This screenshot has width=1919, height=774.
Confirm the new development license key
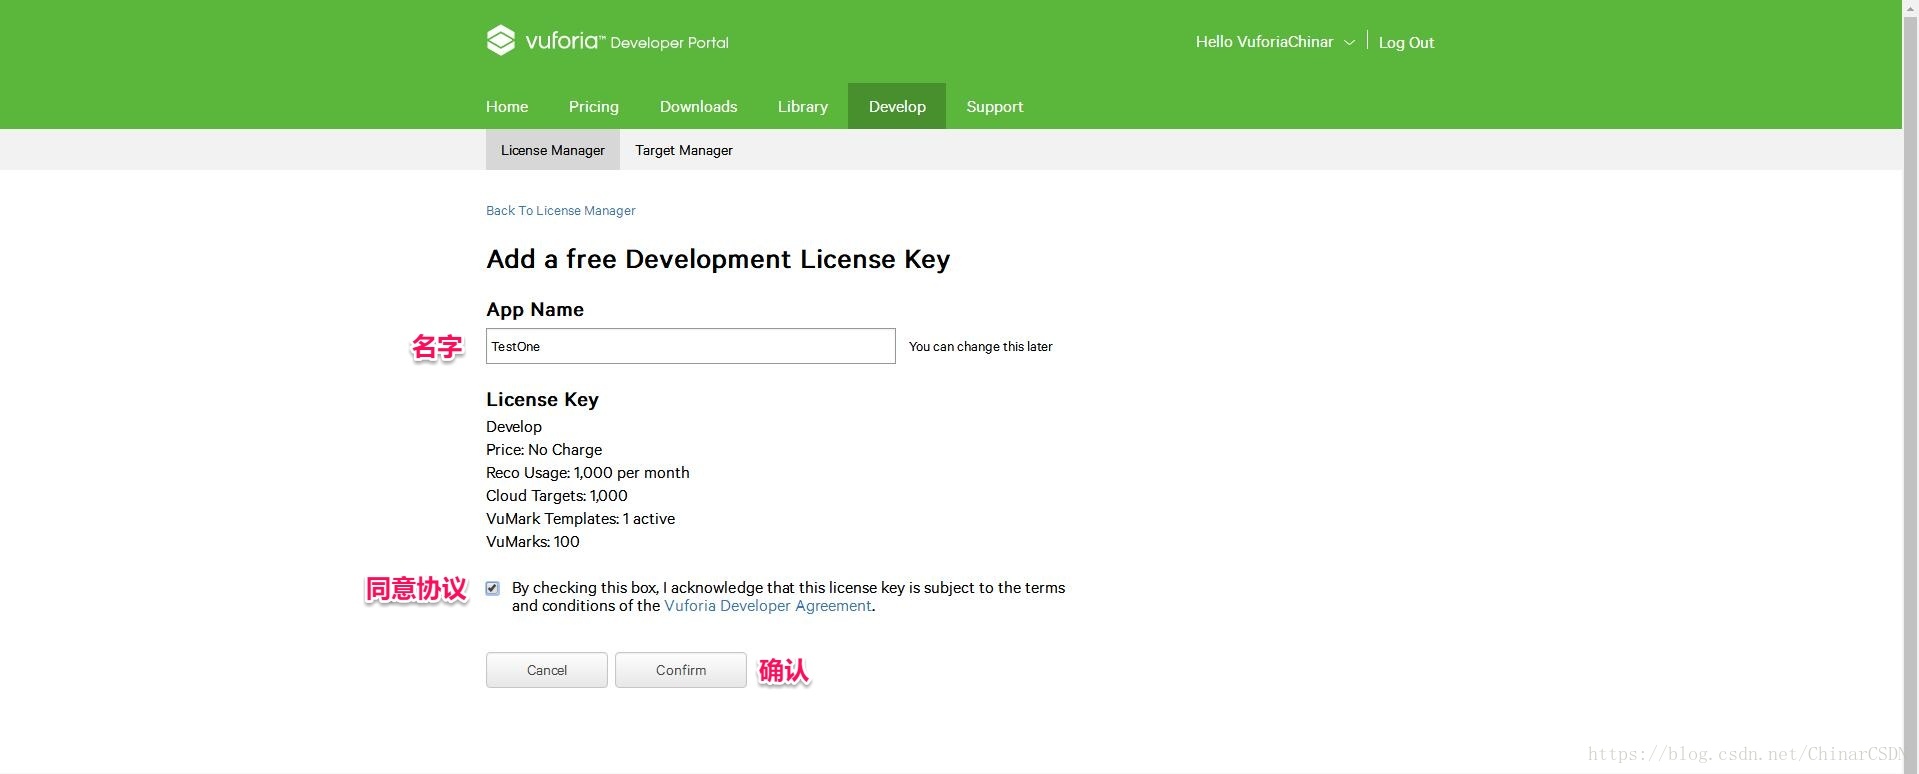click(x=681, y=670)
